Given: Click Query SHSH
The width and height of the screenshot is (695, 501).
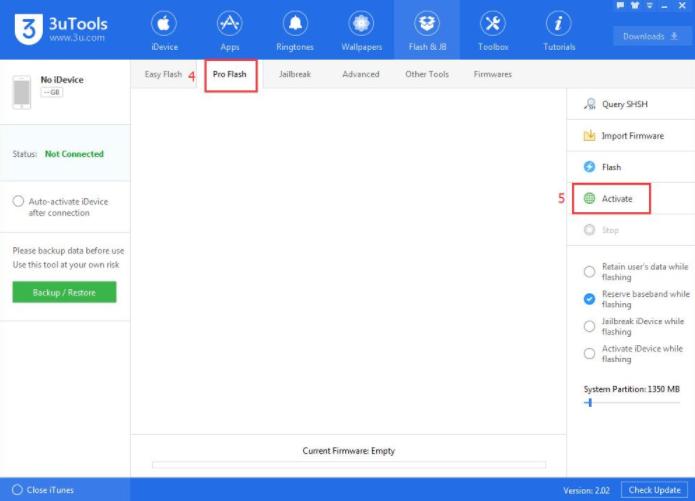Looking at the screenshot, I should 631,104.
